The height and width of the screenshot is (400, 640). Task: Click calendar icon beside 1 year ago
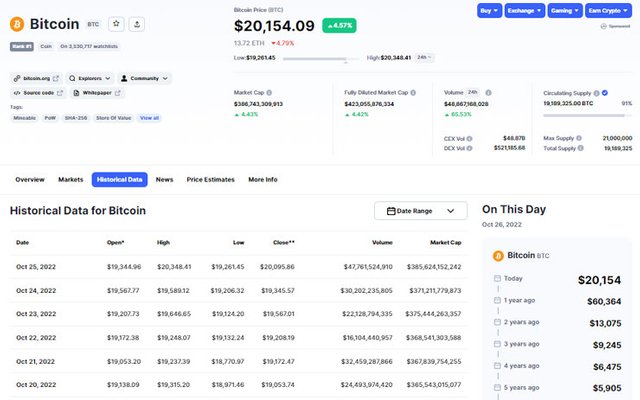(x=497, y=300)
